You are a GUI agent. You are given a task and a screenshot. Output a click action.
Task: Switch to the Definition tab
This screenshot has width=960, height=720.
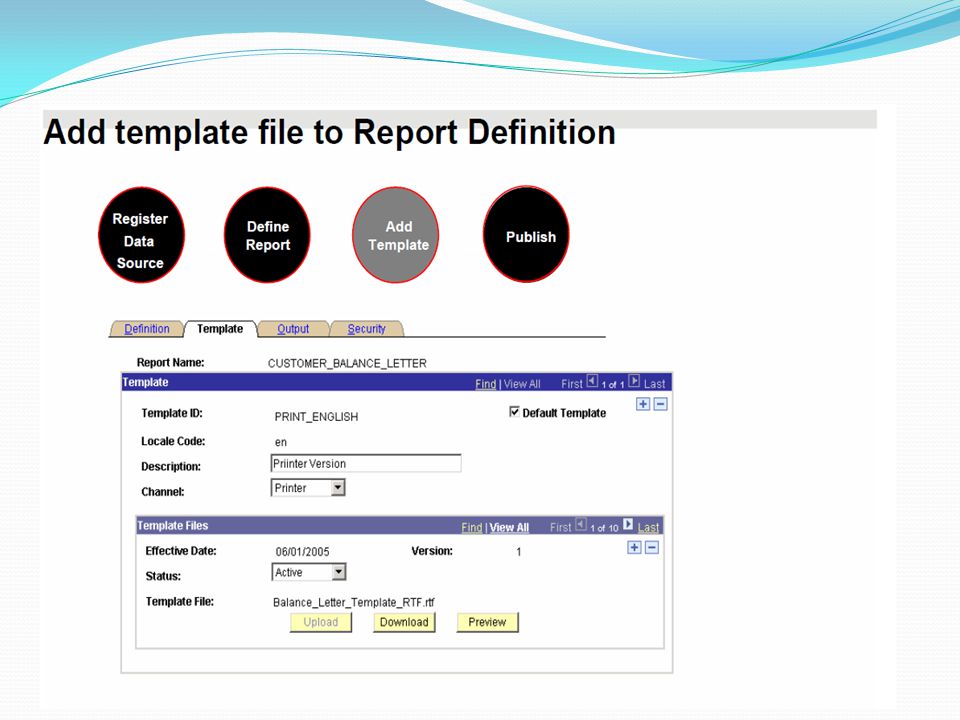[147, 329]
